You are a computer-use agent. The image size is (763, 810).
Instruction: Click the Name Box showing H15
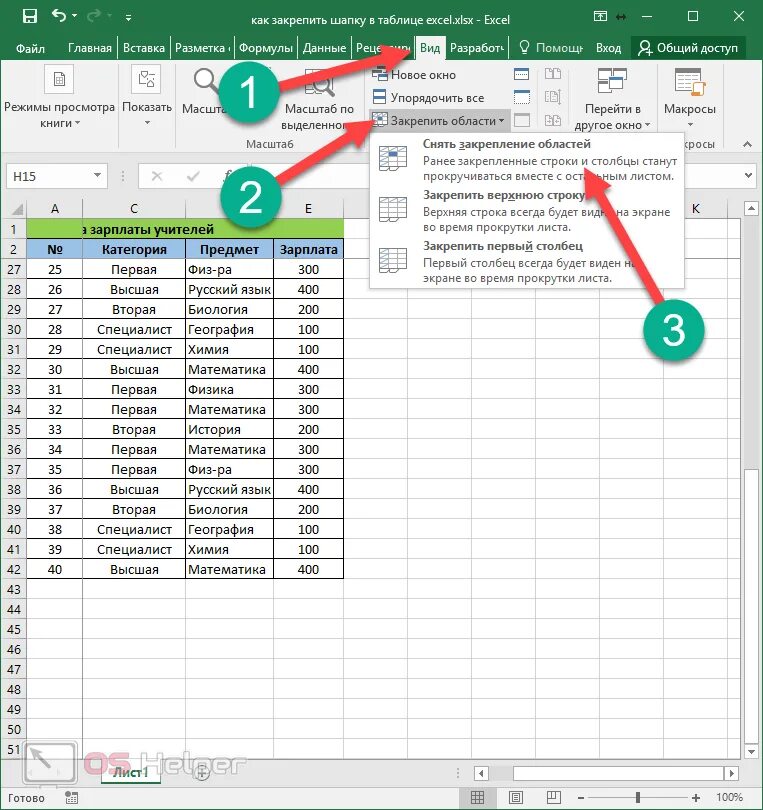[x=49, y=177]
